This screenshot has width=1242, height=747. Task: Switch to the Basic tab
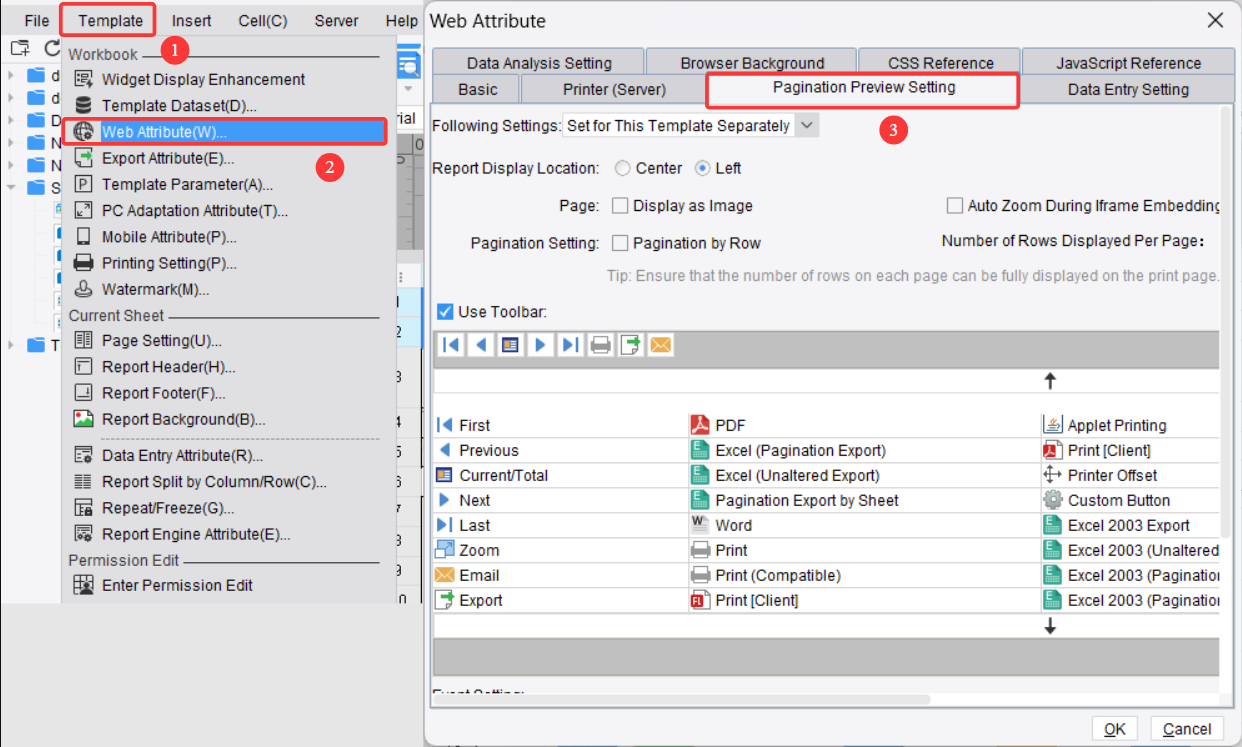click(477, 89)
